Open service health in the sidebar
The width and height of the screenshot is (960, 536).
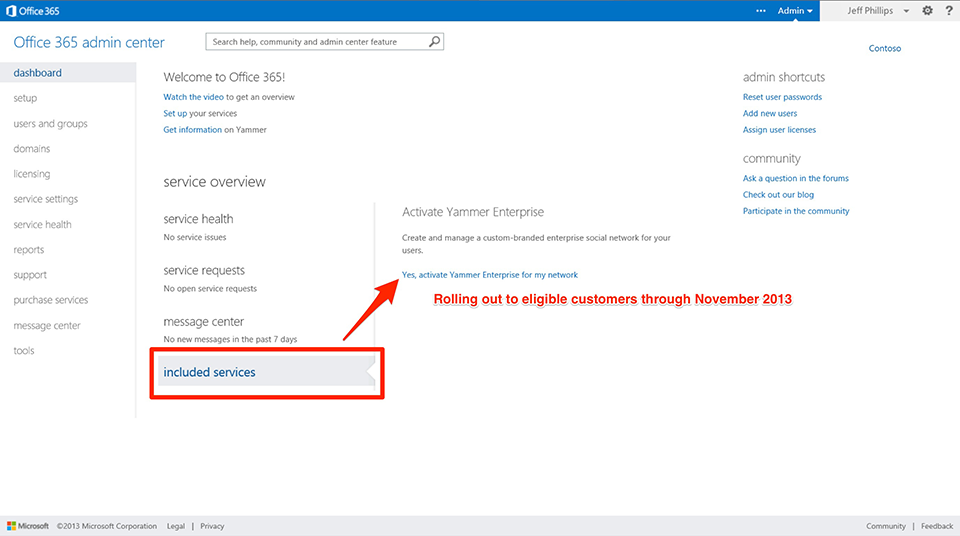42,224
